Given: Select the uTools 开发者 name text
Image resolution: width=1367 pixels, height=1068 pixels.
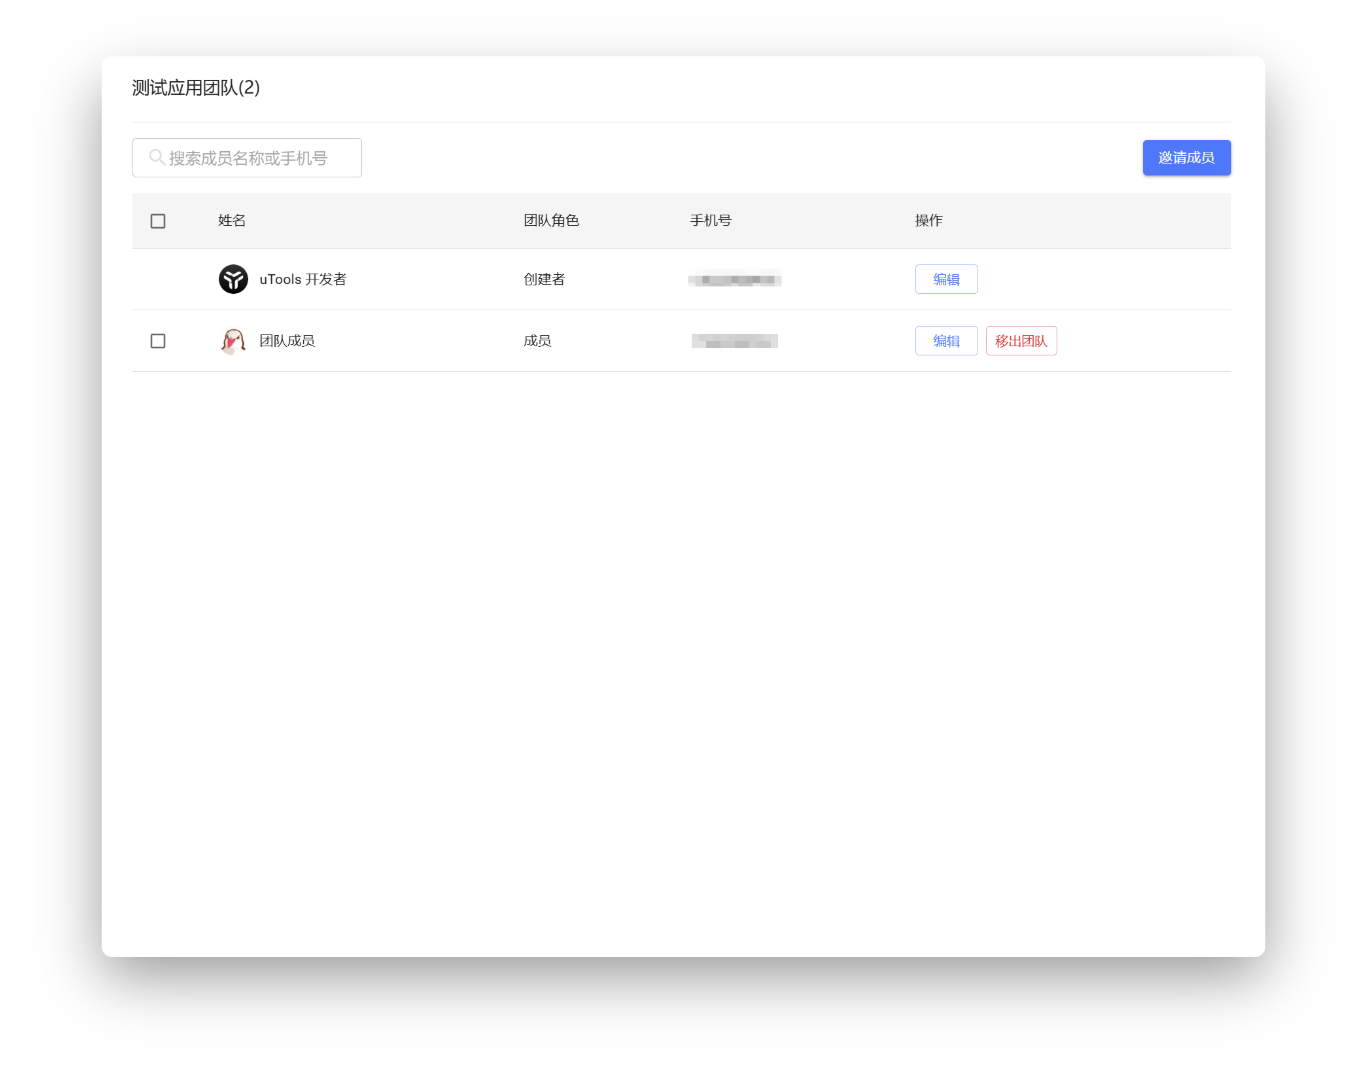Looking at the screenshot, I should point(303,279).
